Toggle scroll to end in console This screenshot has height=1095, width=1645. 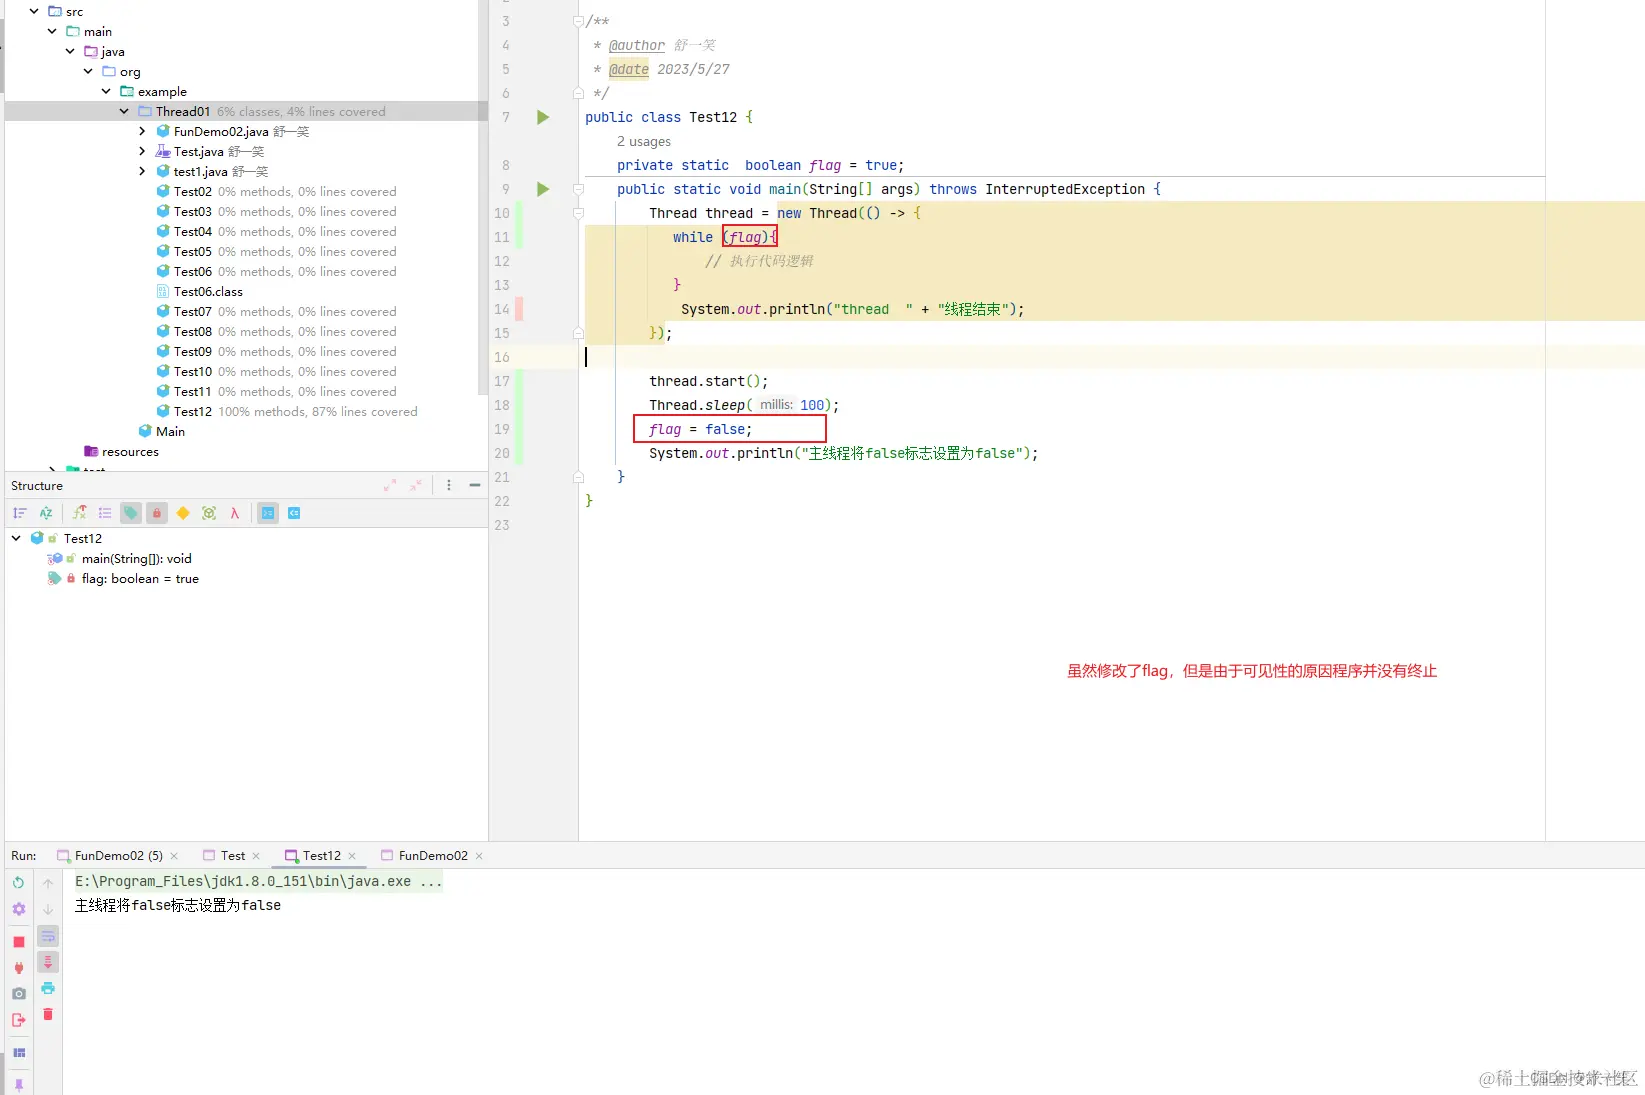48,962
